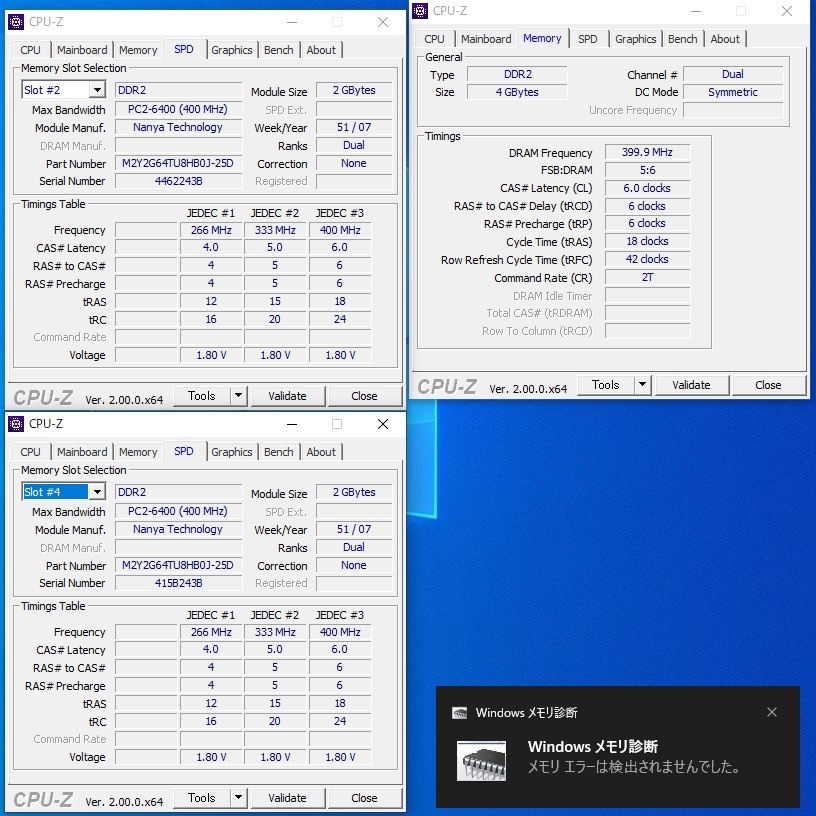This screenshot has height=816, width=816.
Task: Select Memory tab in top-right window
Action: 542,38
